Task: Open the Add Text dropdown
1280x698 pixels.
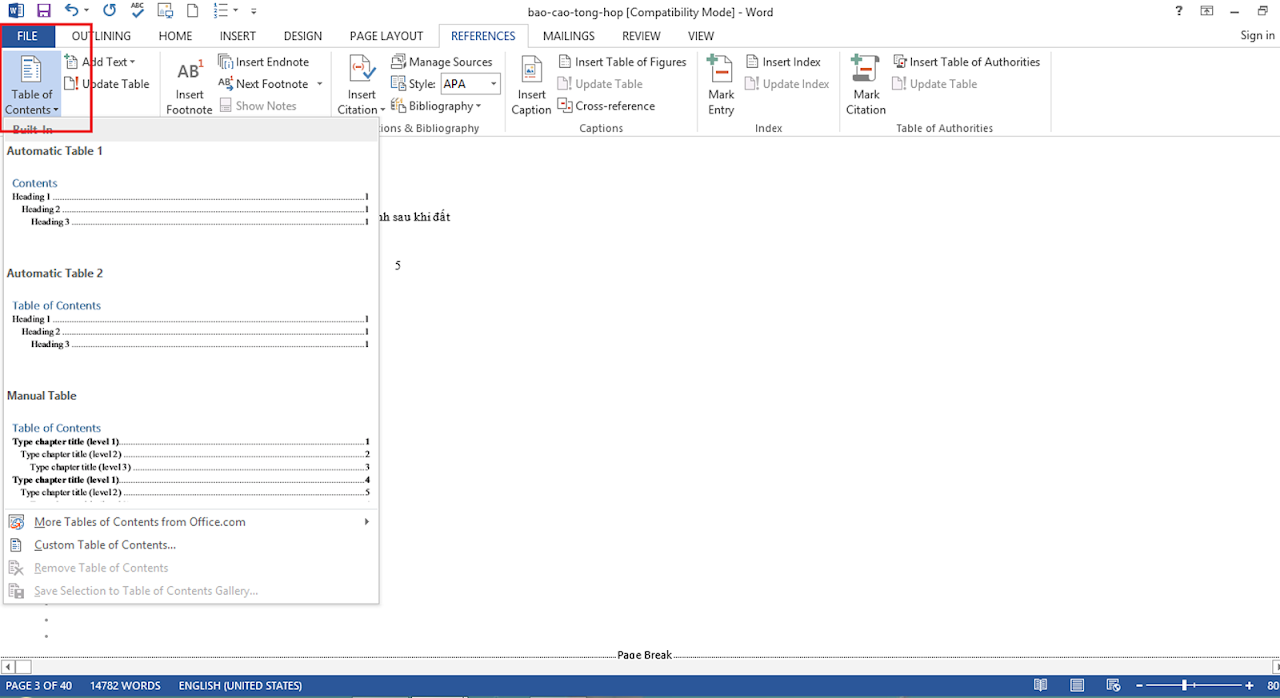Action: click(100, 62)
